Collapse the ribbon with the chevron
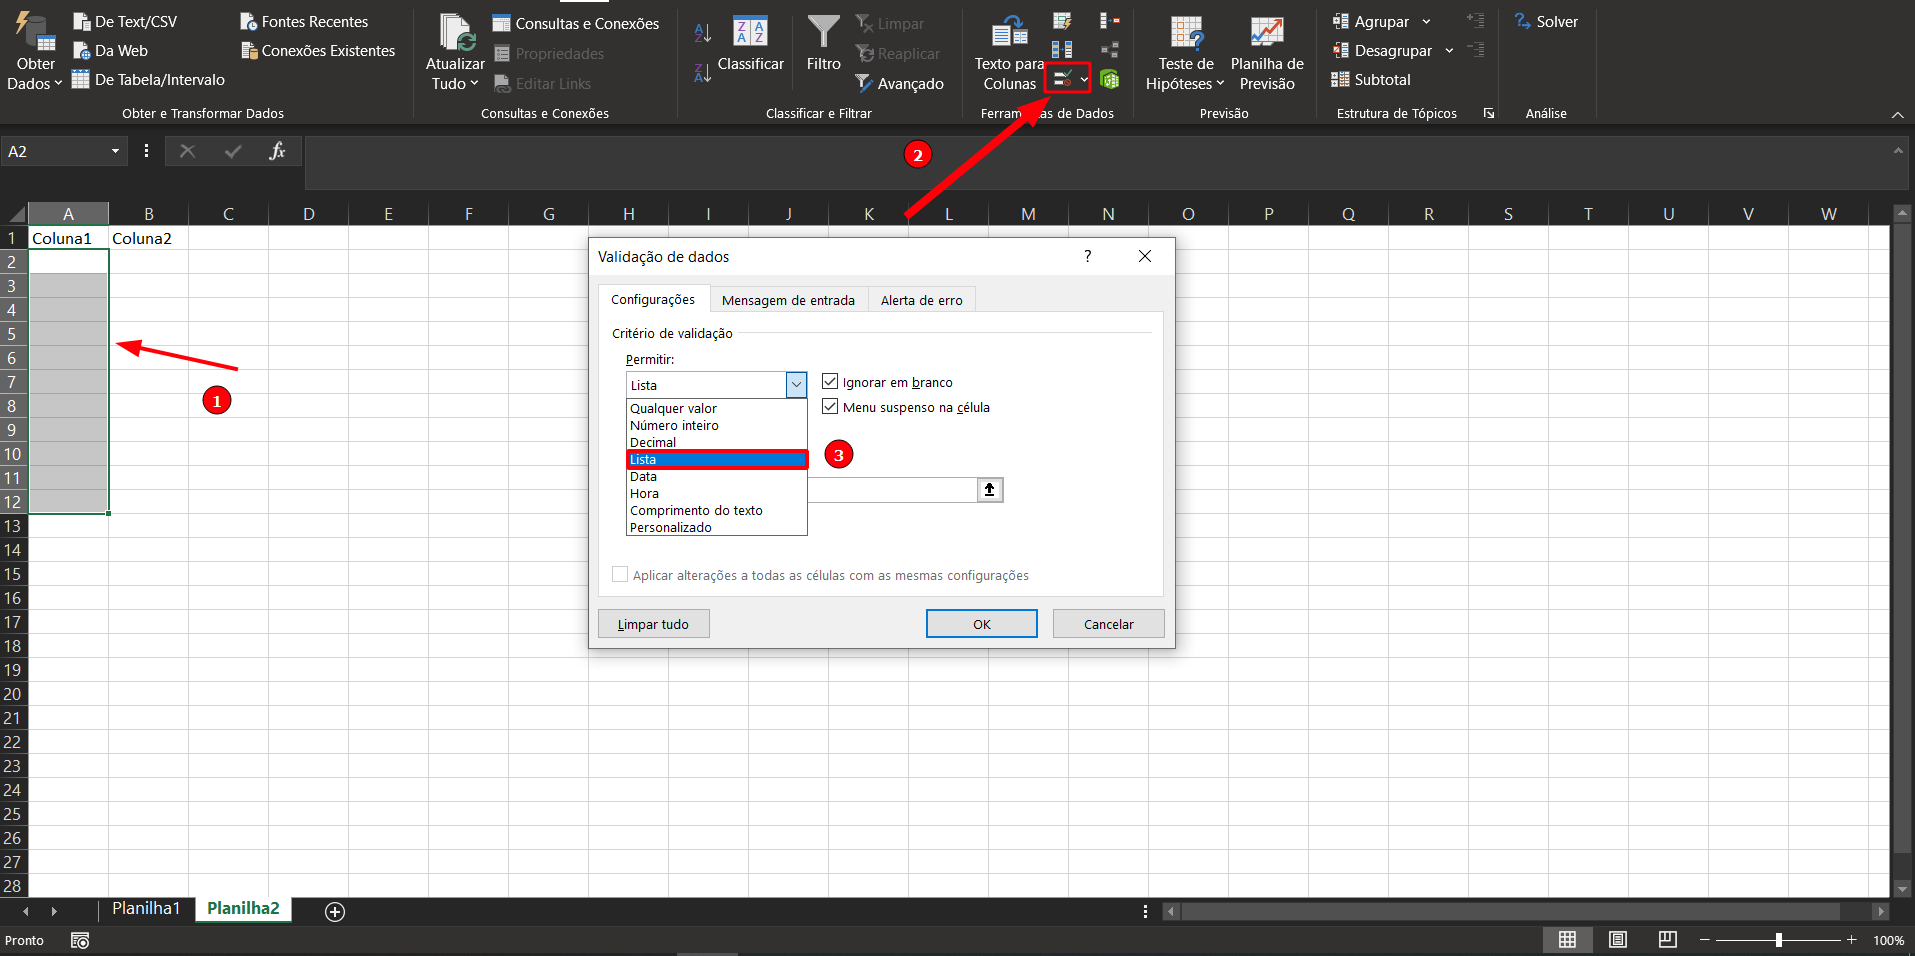This screenshot has height=956, width=1915. pyautogui.click(x=1897, y=115)
